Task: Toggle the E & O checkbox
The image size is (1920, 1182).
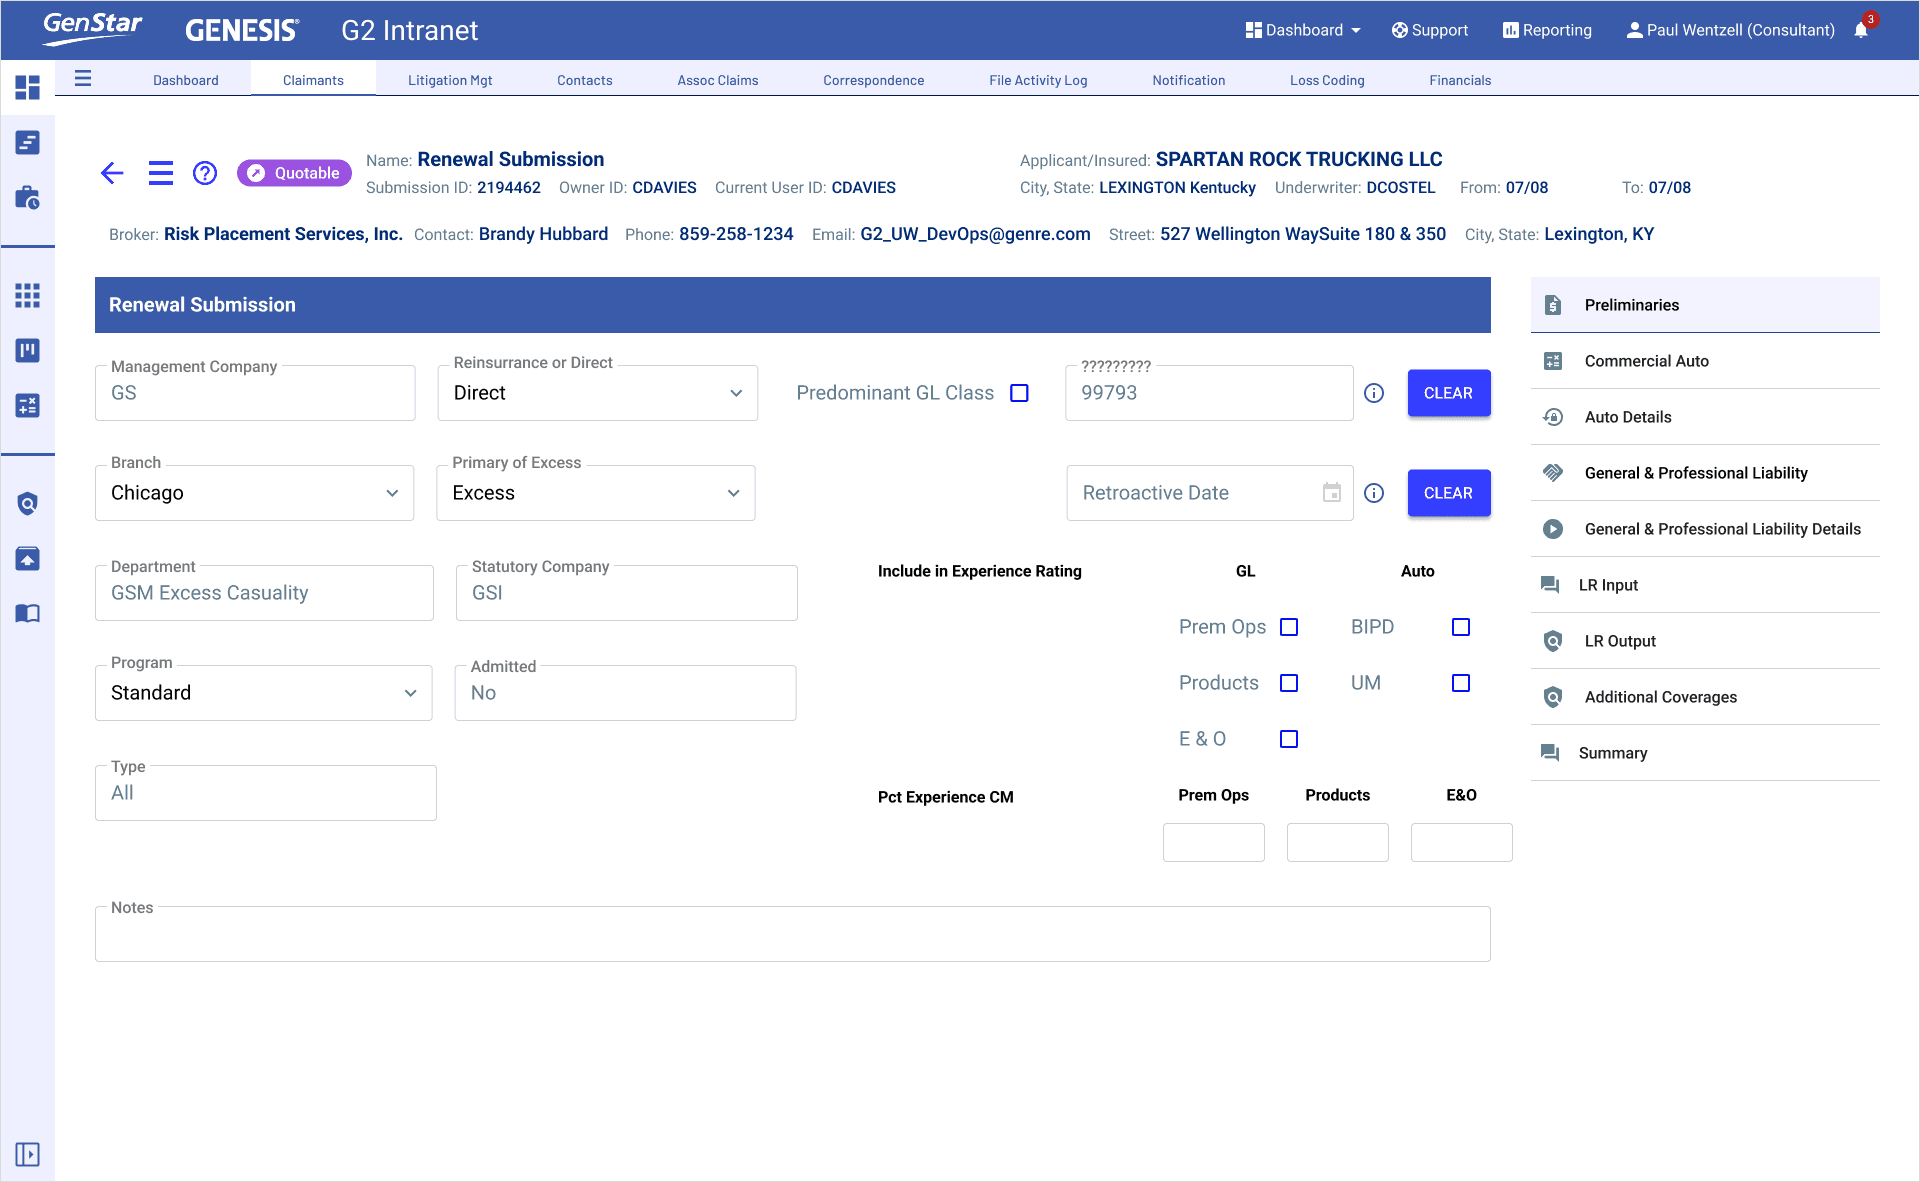Action: (x=1289, y=739)
